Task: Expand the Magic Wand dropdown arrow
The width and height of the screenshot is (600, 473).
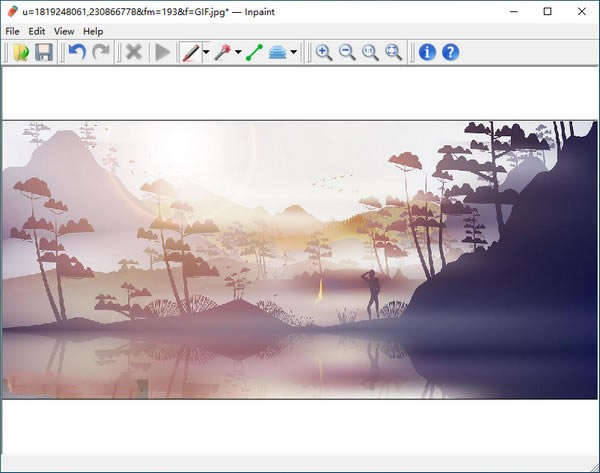Action: coord(238,53)
